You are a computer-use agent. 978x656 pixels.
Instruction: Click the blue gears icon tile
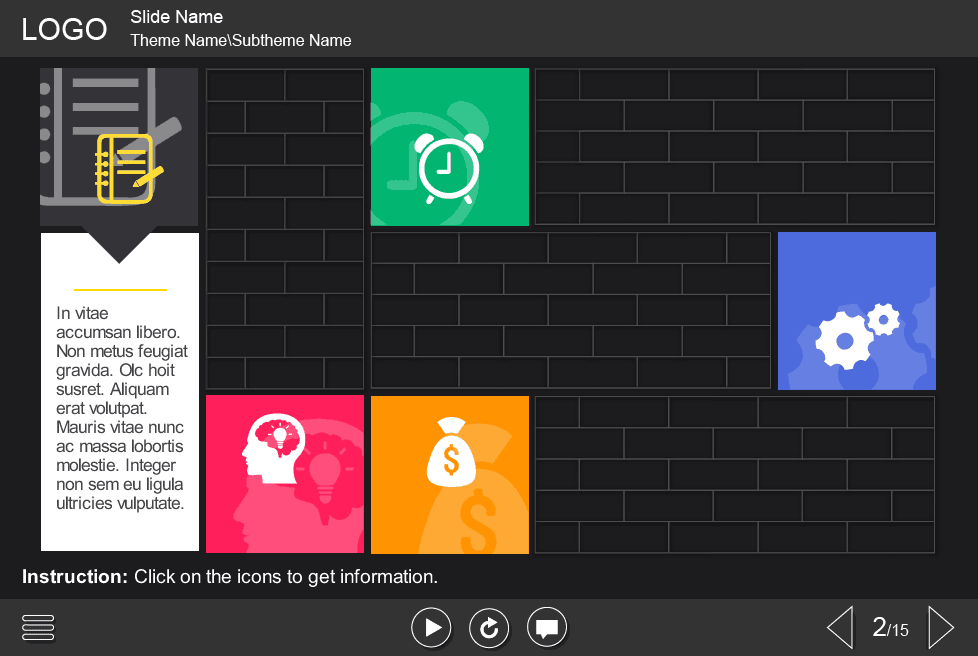[856, 310]
